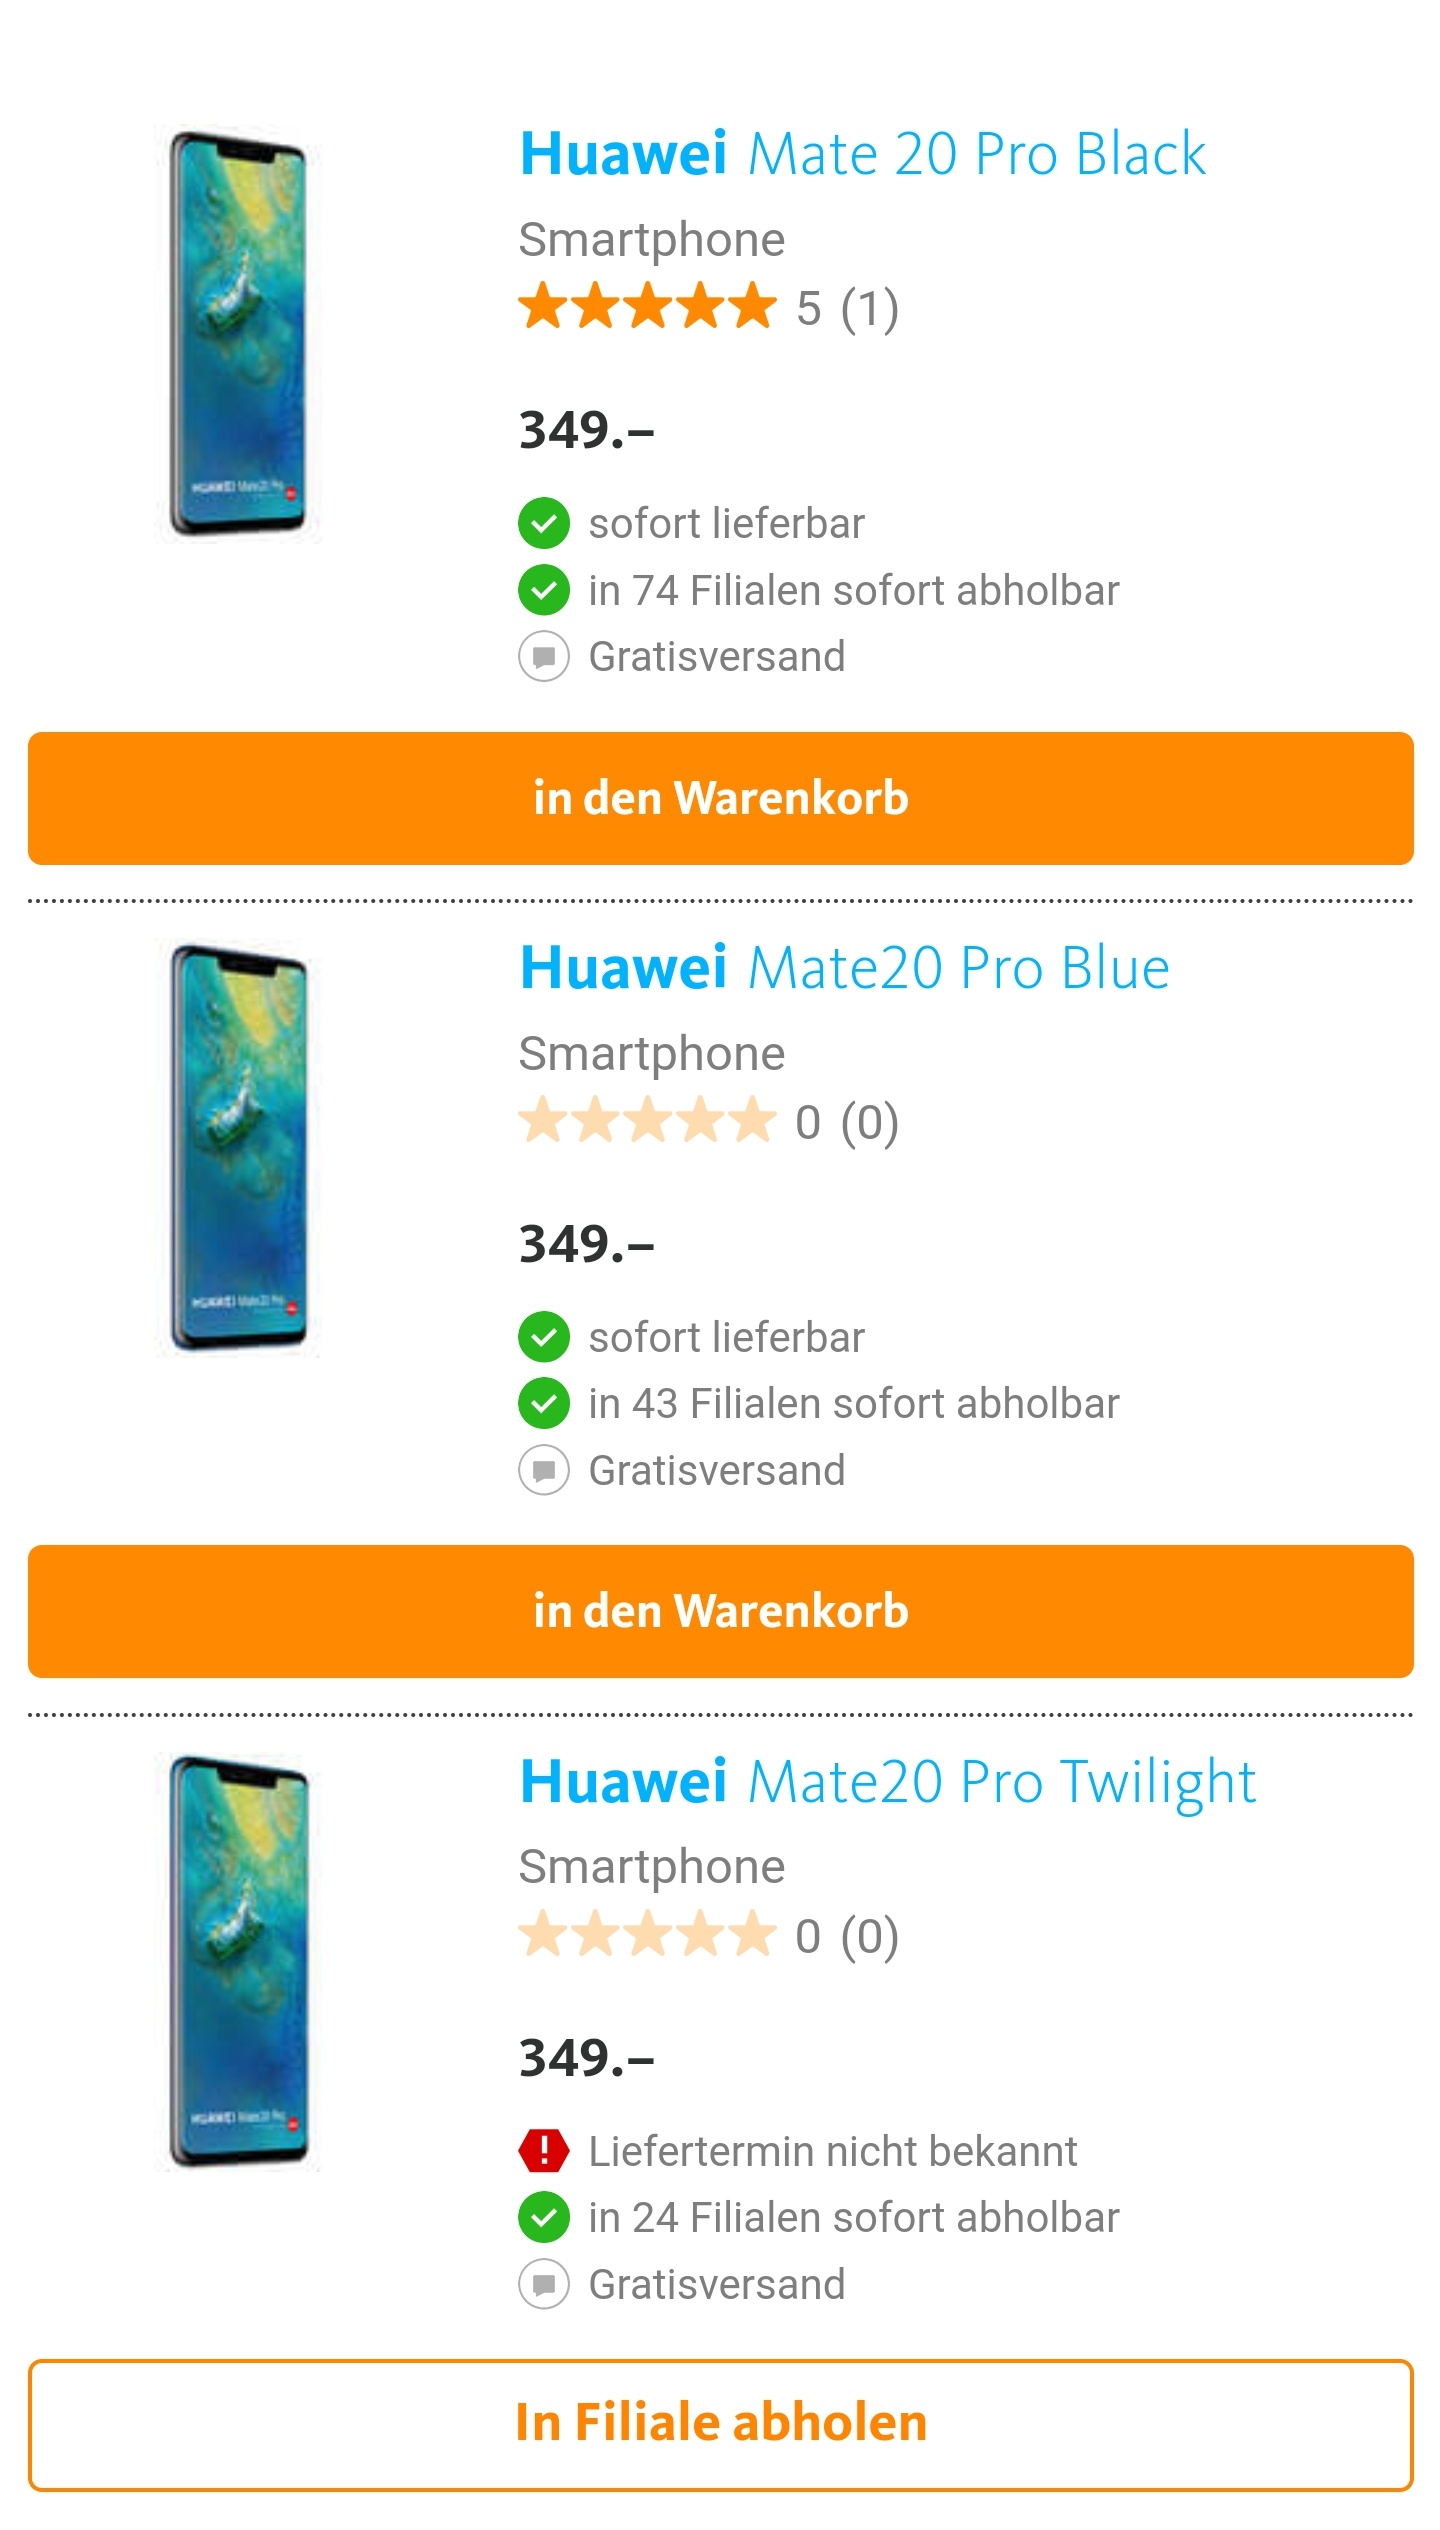This screenshot has height=2530, width=1440.
Task: Tap the Mate 20 Pro Black phone image
Action: pyautogui.click(x=238, y=335)
